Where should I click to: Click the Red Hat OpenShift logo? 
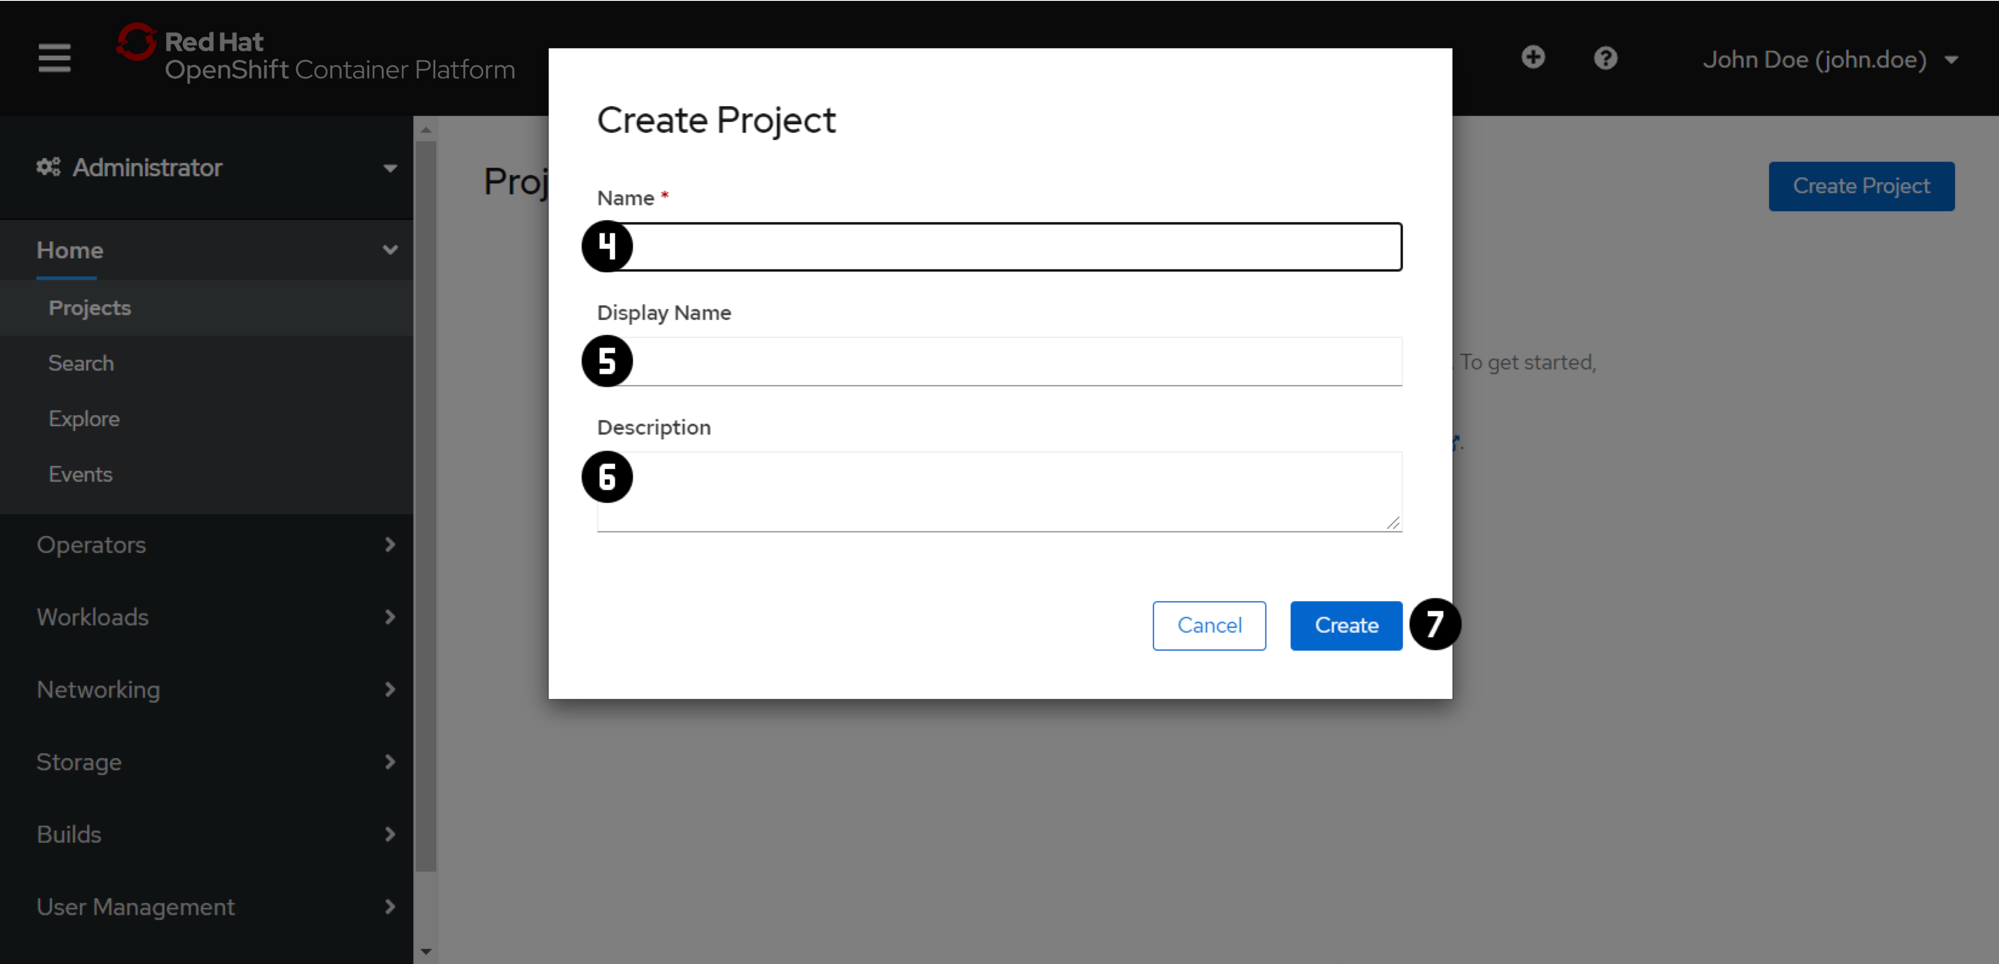click(315, 55)
